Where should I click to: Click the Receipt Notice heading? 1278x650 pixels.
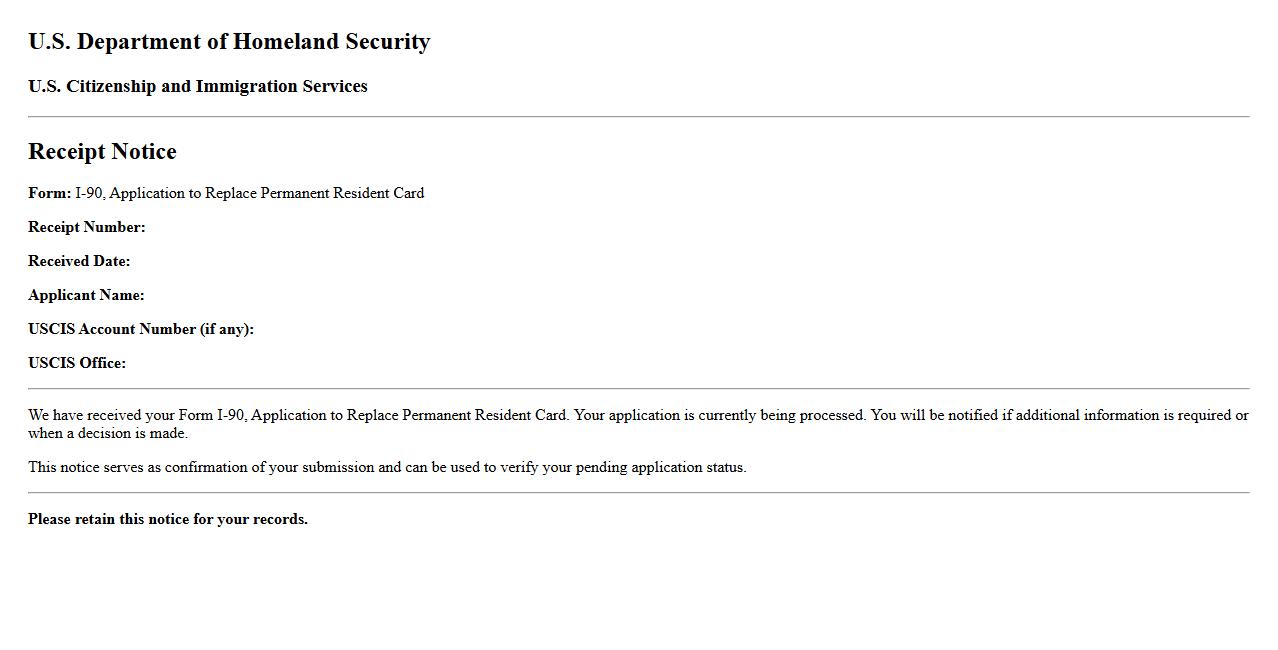coord(102,152)
